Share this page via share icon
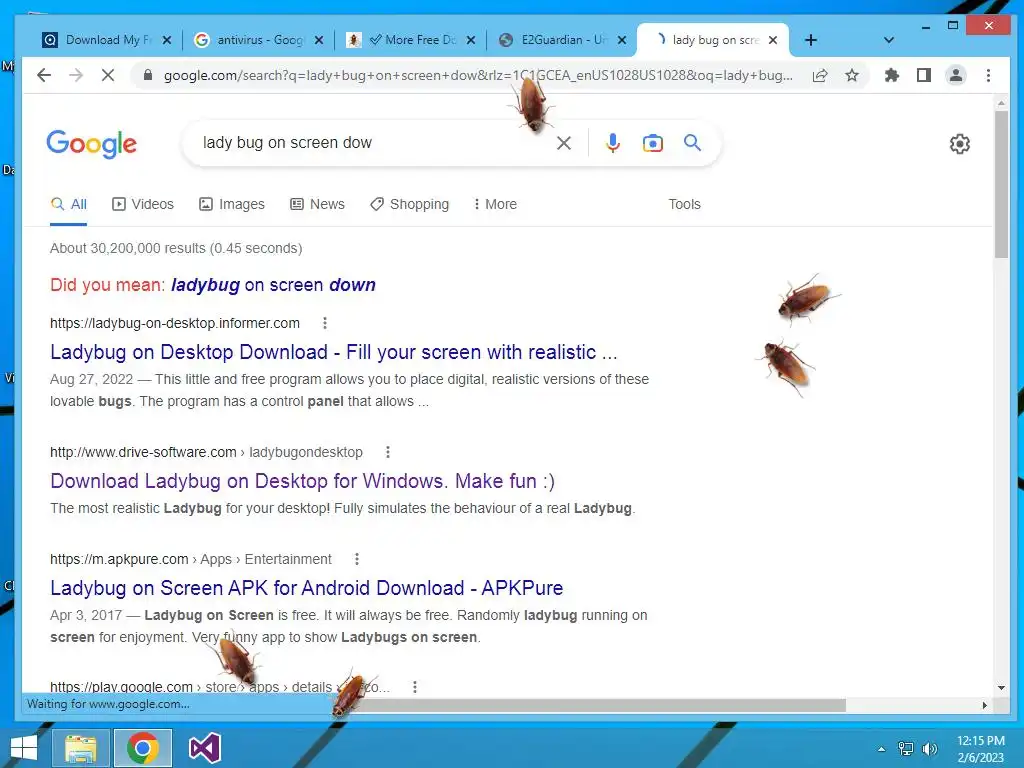 click(x=820, y=75)
